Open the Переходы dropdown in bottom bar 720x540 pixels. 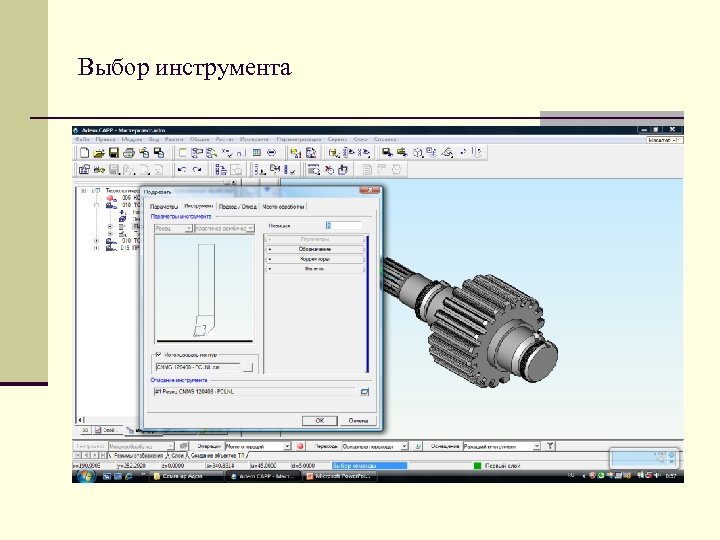[405, 446]
